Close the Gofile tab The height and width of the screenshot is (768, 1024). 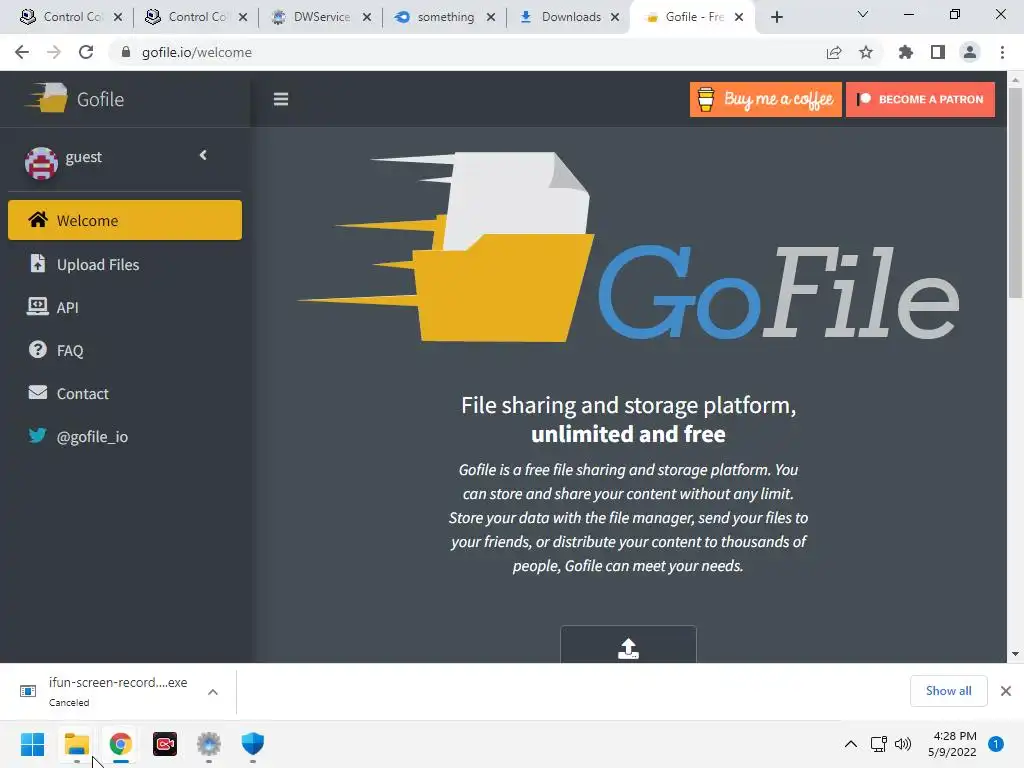[x=739, y=17]
